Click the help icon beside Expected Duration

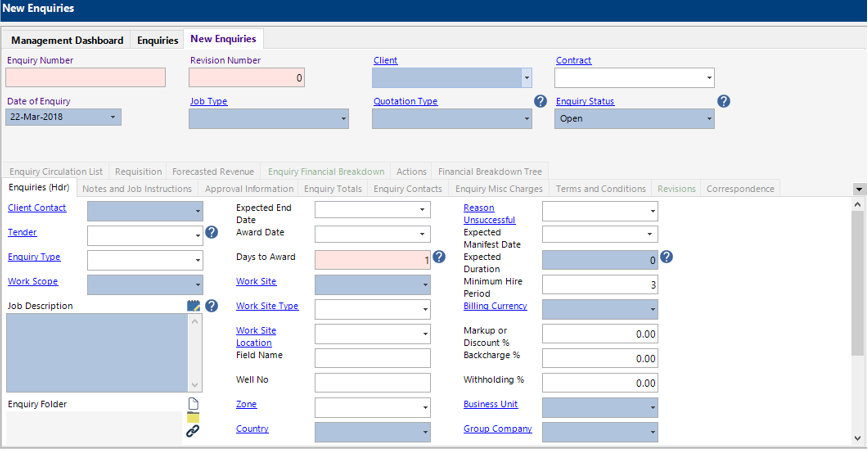point(667,257)
